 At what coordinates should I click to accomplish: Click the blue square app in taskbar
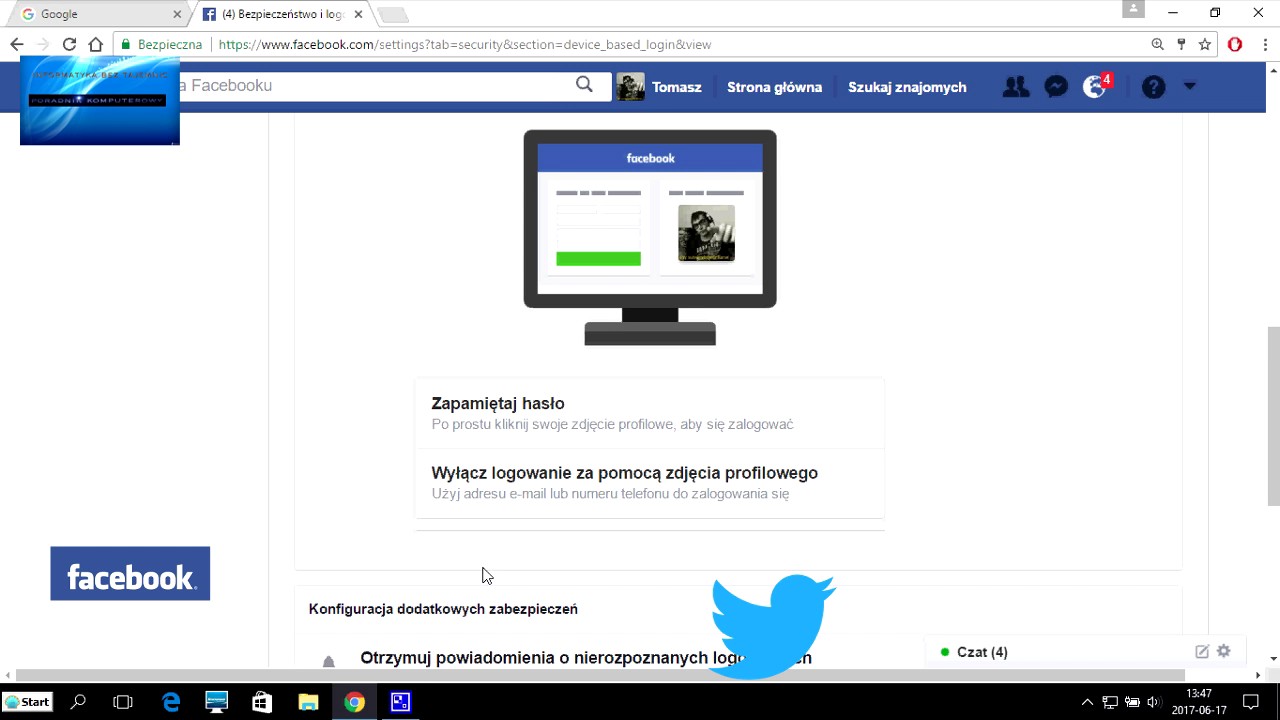[x=400, y=702]
